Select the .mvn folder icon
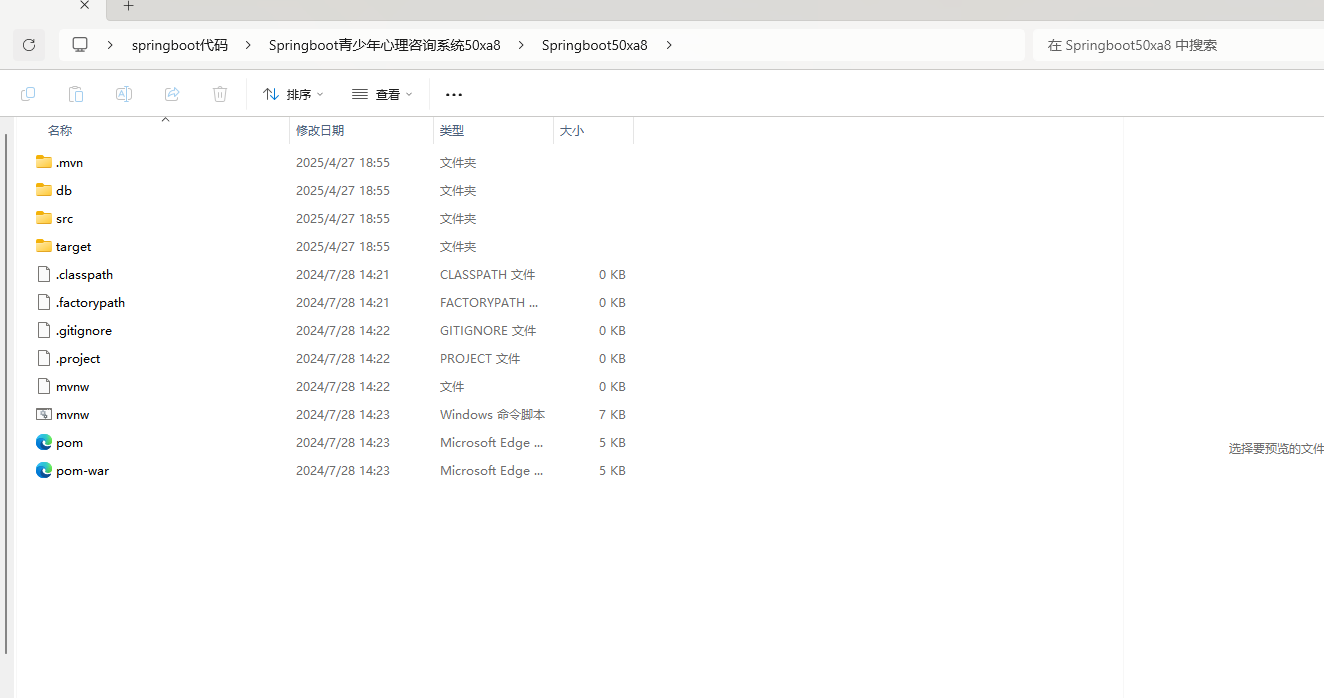The image size is (1324, 698). coord(43,162)
